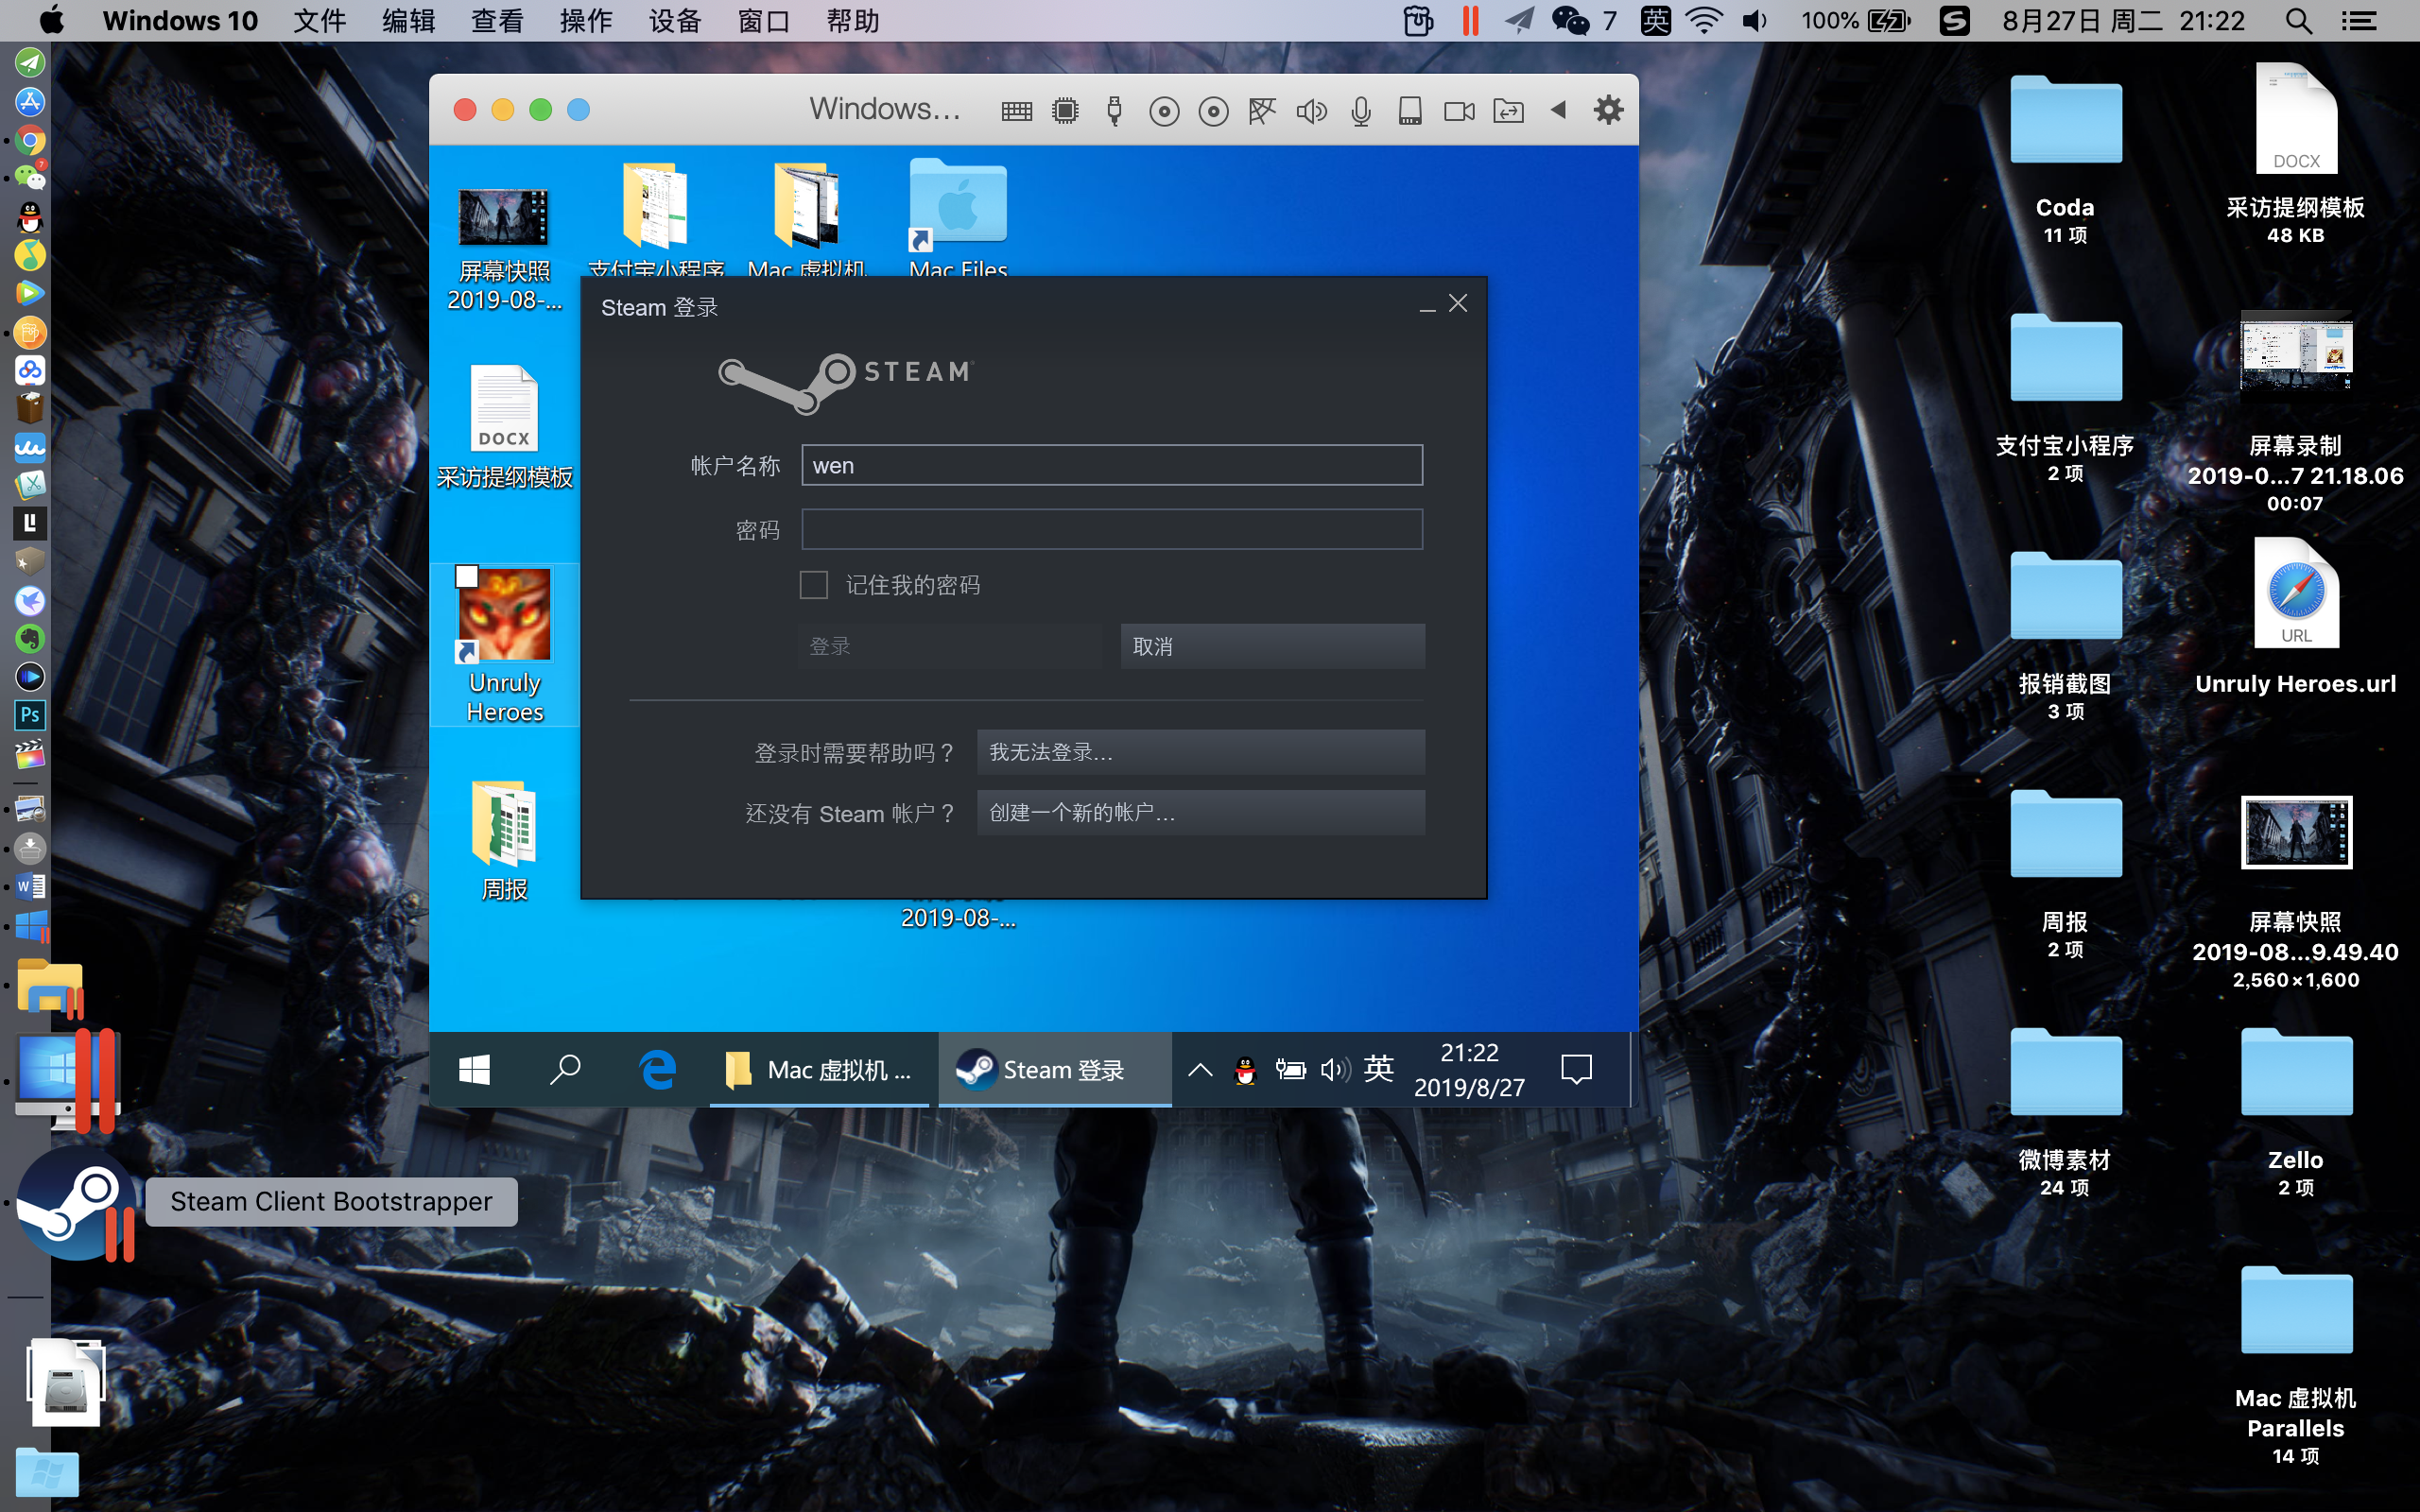Open the 帮助 menu in the Mac menu bar
Image resolution: width=2420 pixels, height=1512 pixels.
(851, 20)
